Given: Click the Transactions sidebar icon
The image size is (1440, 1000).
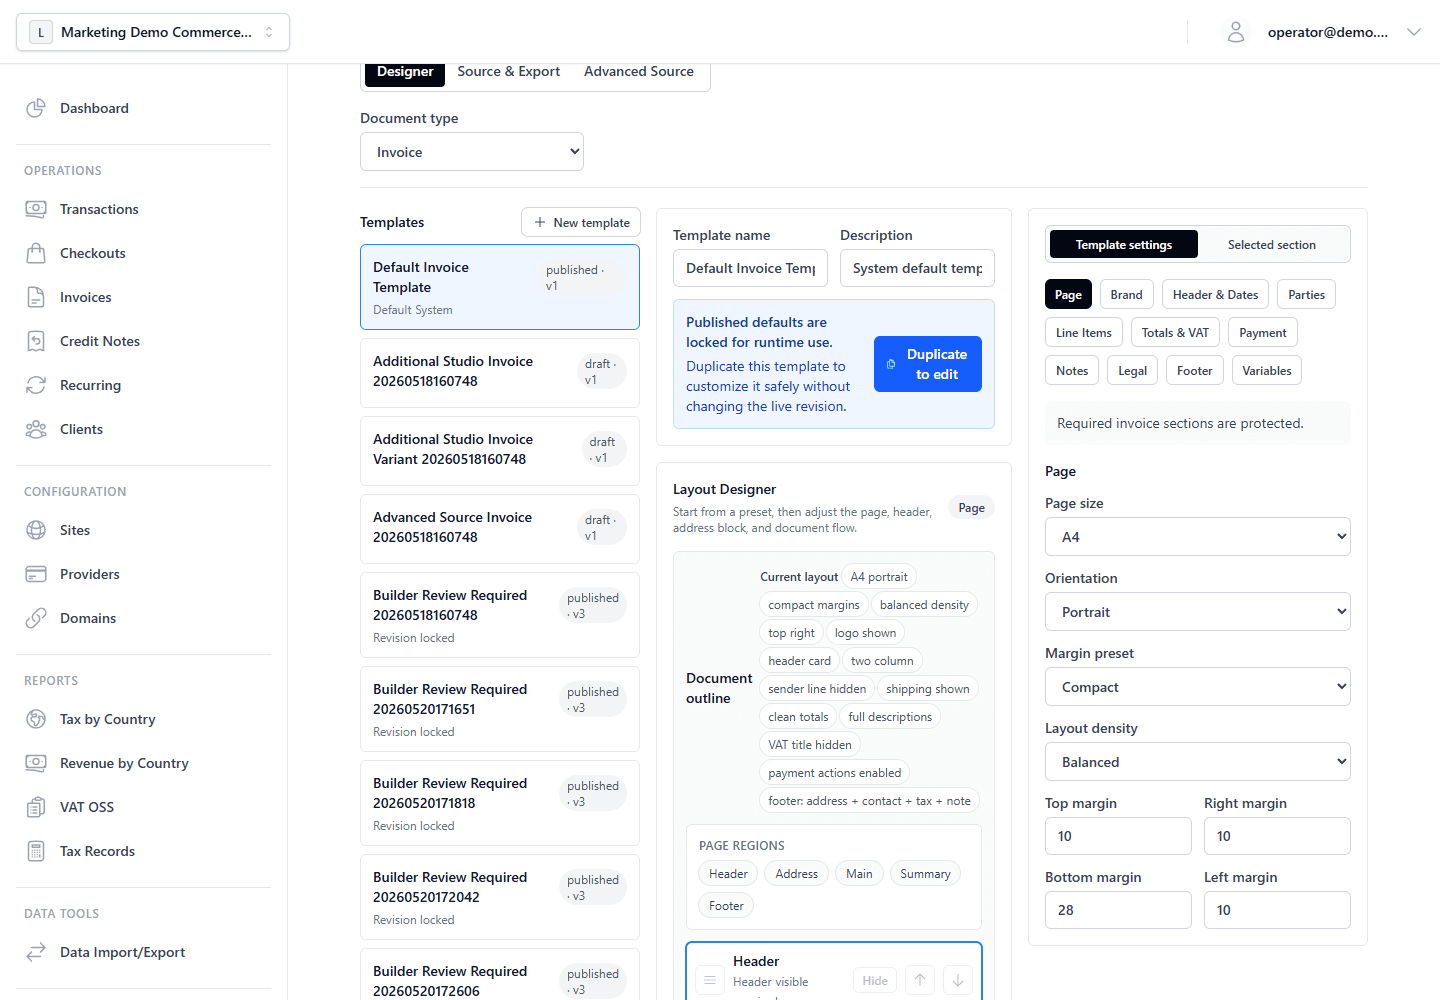Looking at the screenshot, I should [x=36, y=209].
